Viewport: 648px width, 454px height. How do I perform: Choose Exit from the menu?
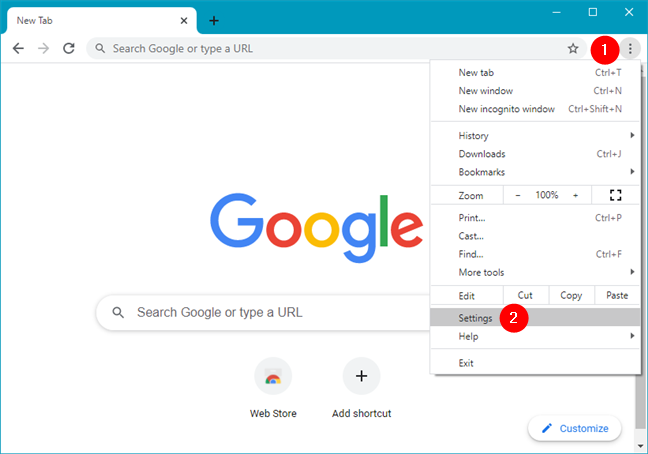535,363
